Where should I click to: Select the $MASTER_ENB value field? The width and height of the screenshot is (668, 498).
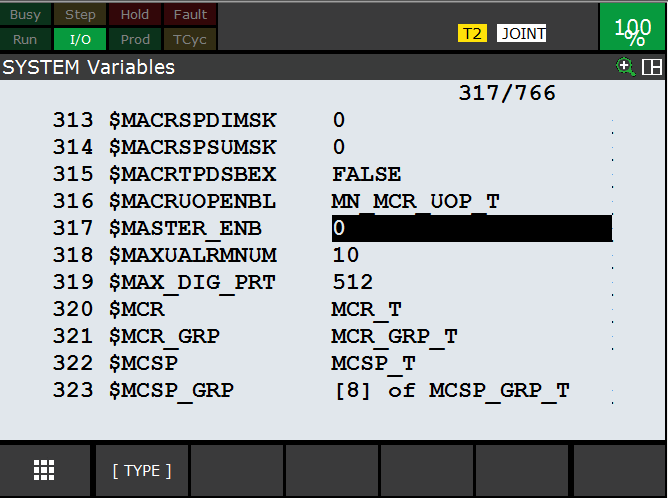471,228
